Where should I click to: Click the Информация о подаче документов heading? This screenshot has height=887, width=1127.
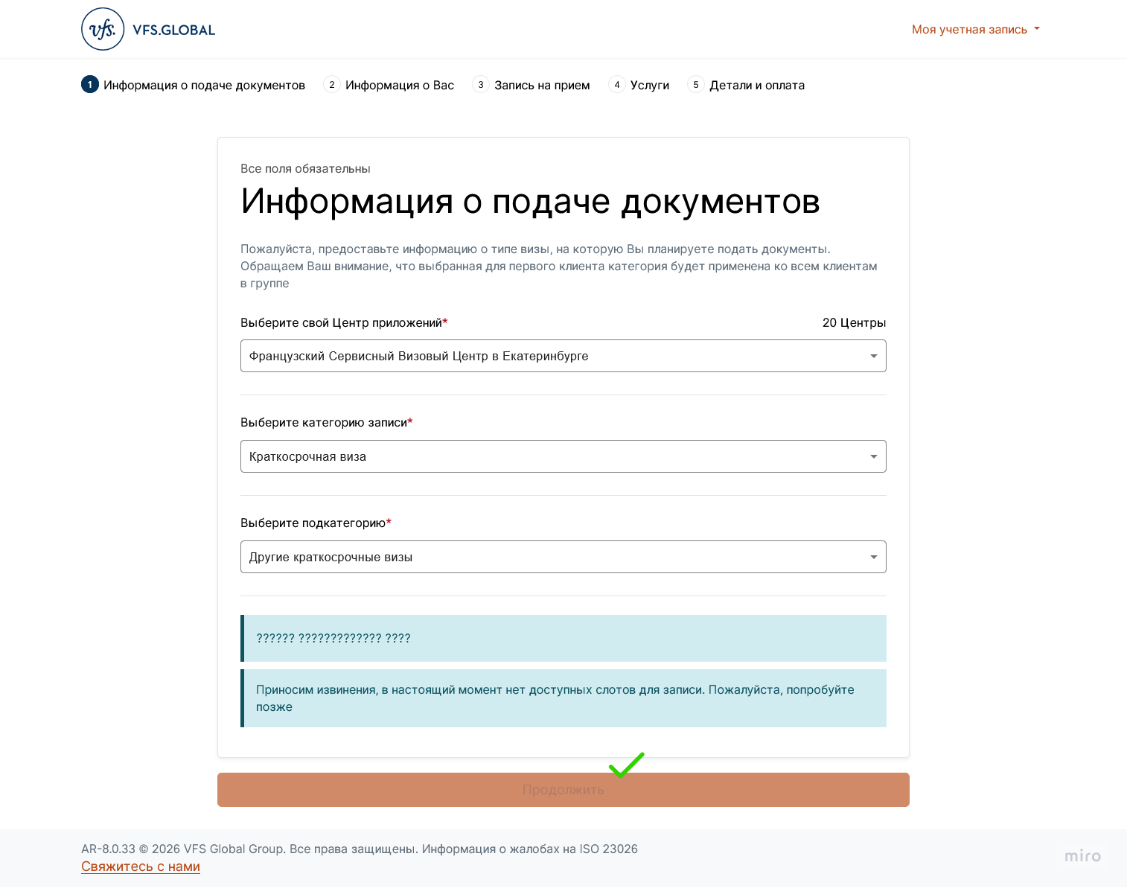530,201
